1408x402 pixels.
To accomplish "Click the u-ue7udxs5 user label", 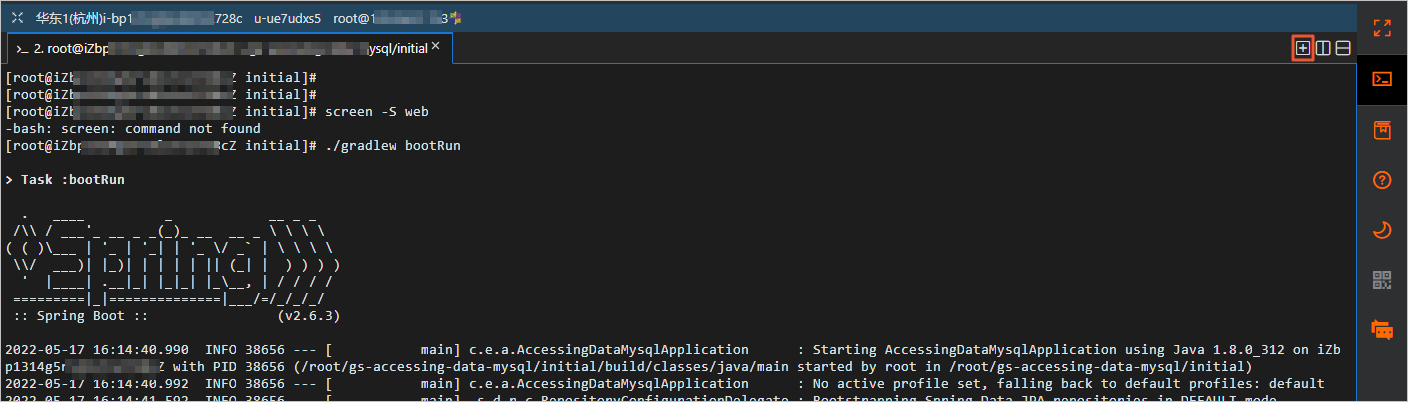I will [287, 18].
